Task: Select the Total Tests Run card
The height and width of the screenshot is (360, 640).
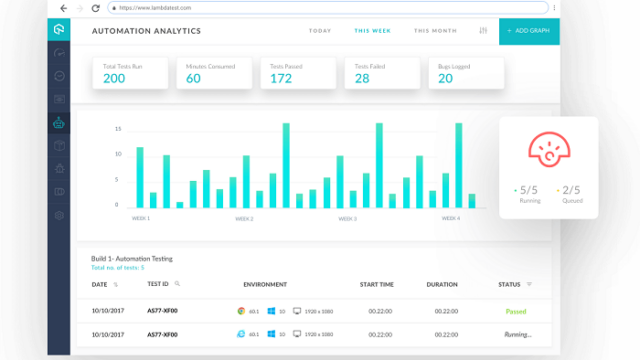Action: [x=130, y=73]
